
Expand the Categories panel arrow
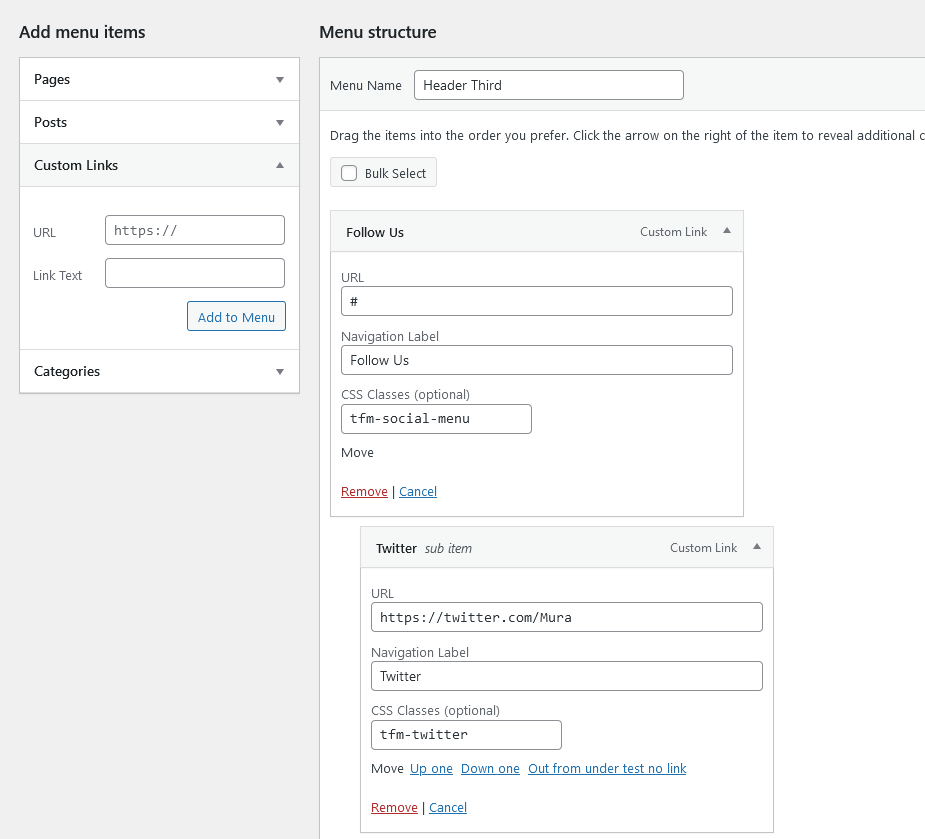[x=280, y=372]
